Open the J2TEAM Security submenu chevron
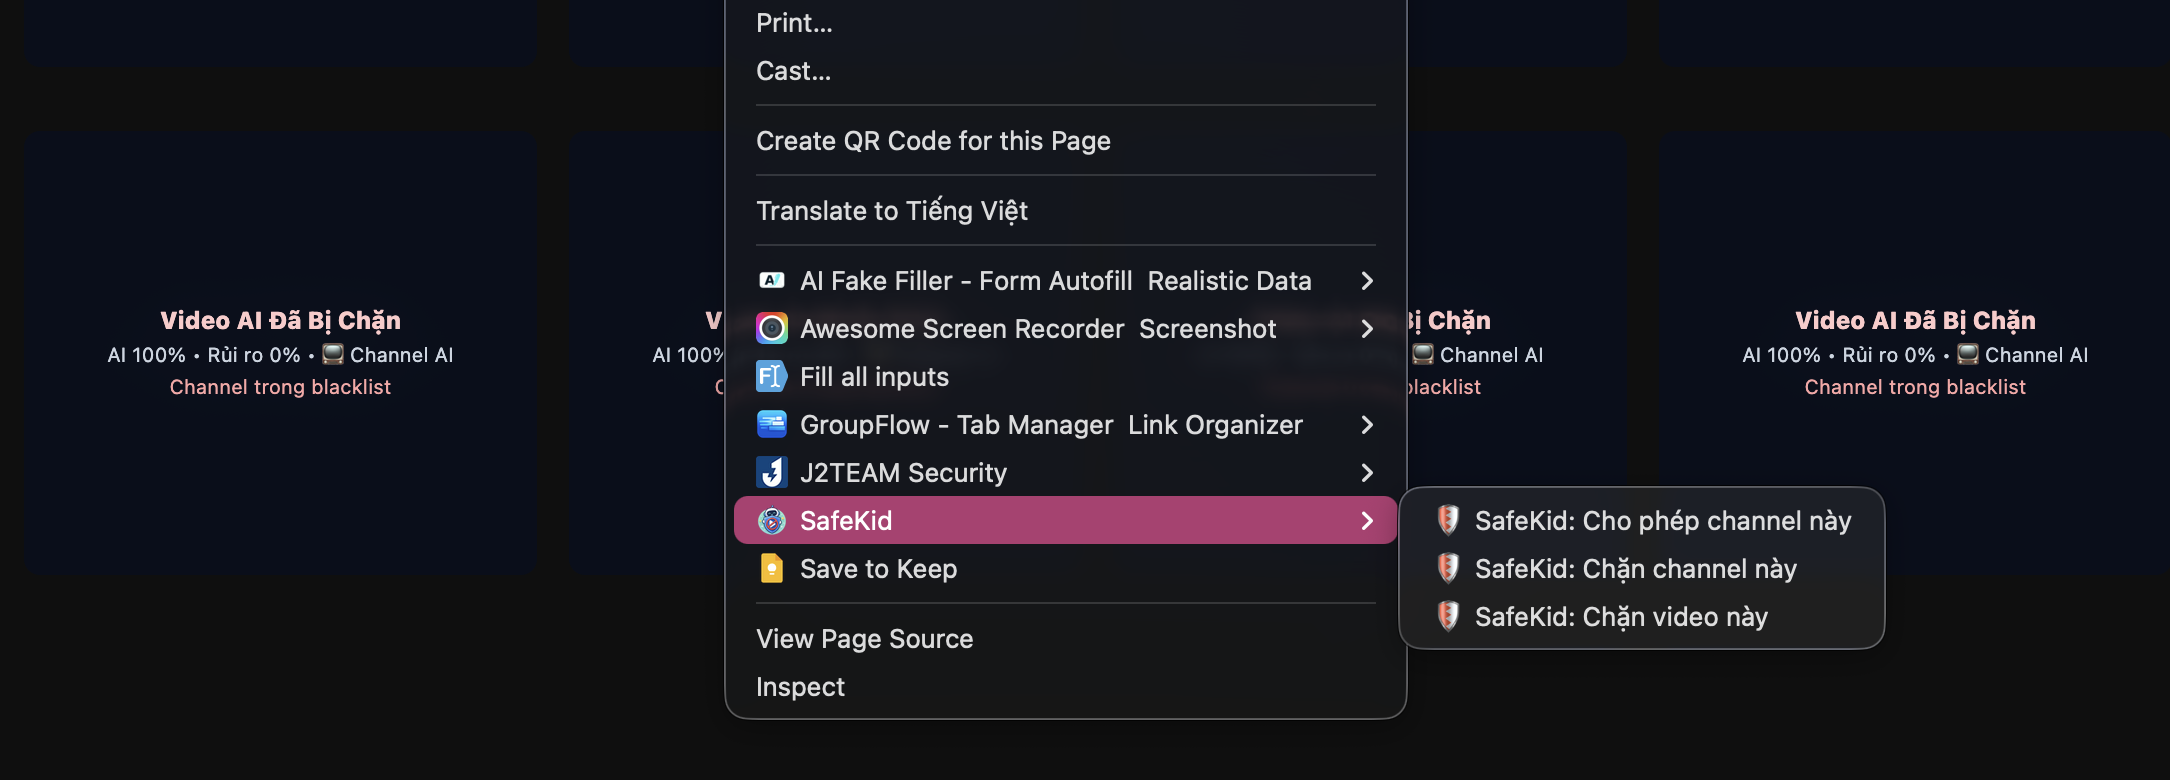This screenshot has width=2170, height=780. click(x=1367, y=473)
